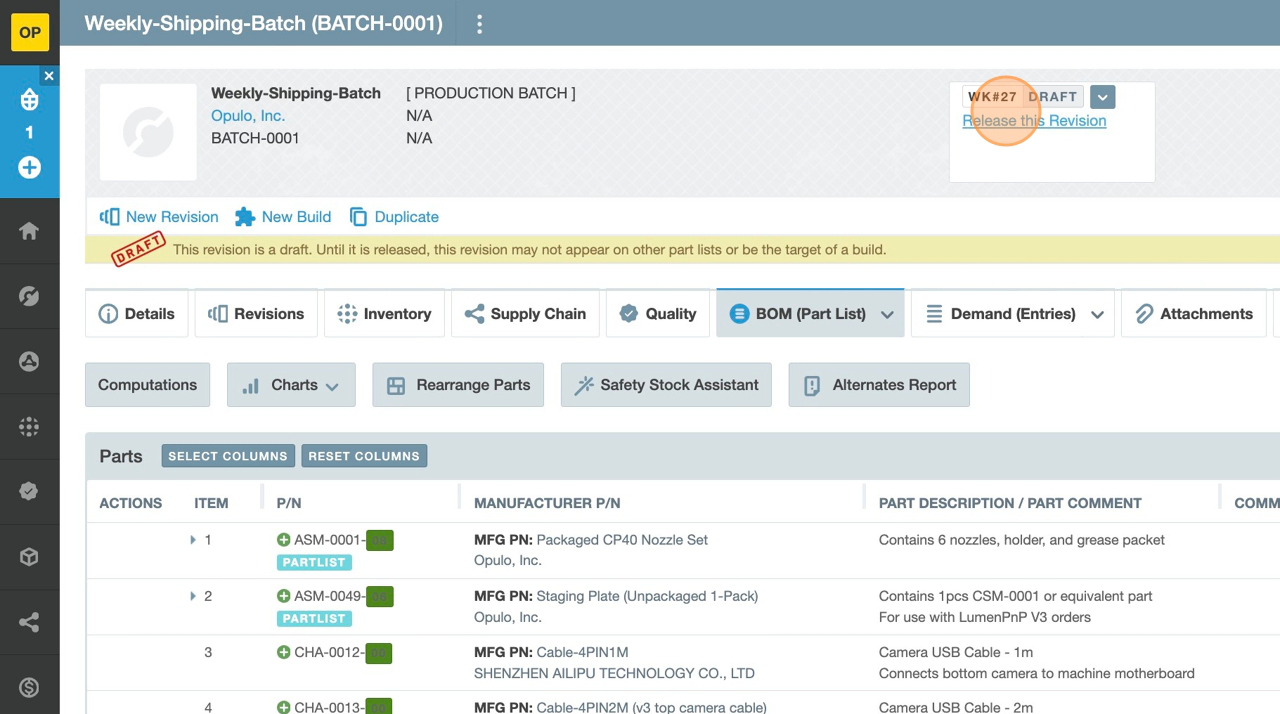
Task: Click the Release this Revision link
Action: pos(1034,121)
